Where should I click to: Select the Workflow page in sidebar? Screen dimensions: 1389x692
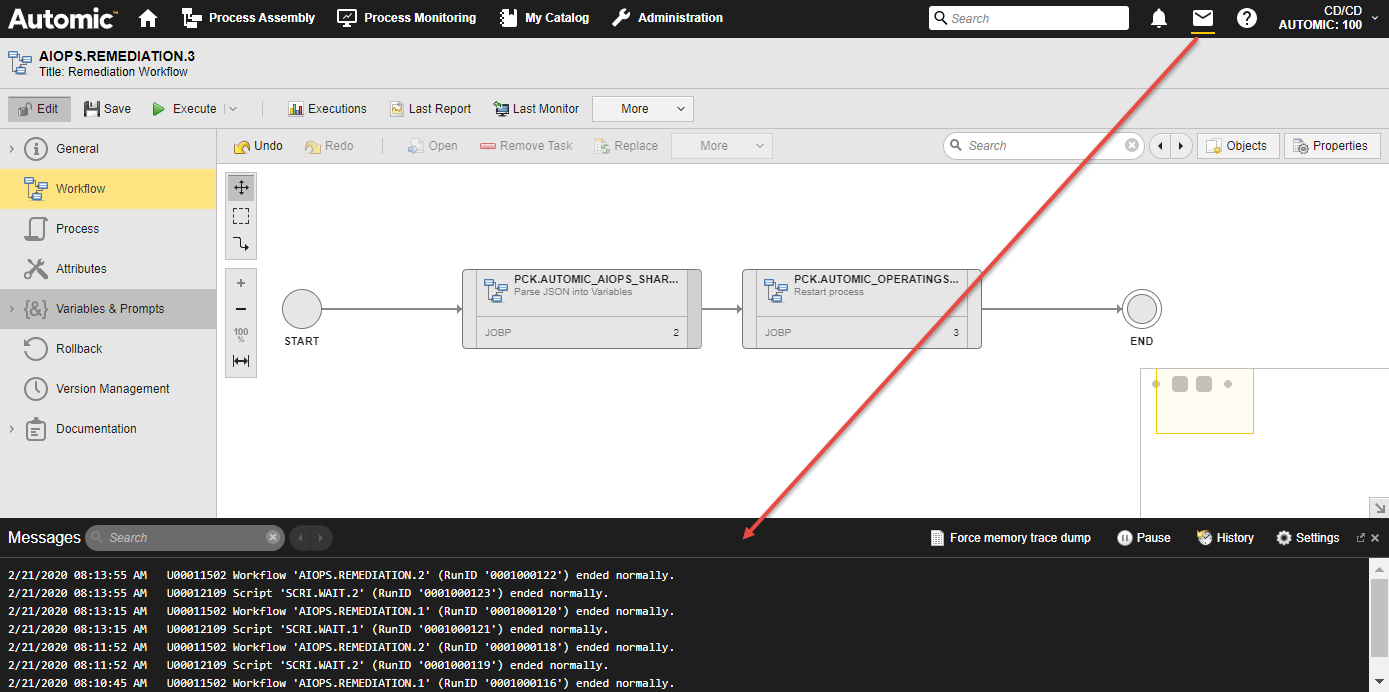[108, 189]
